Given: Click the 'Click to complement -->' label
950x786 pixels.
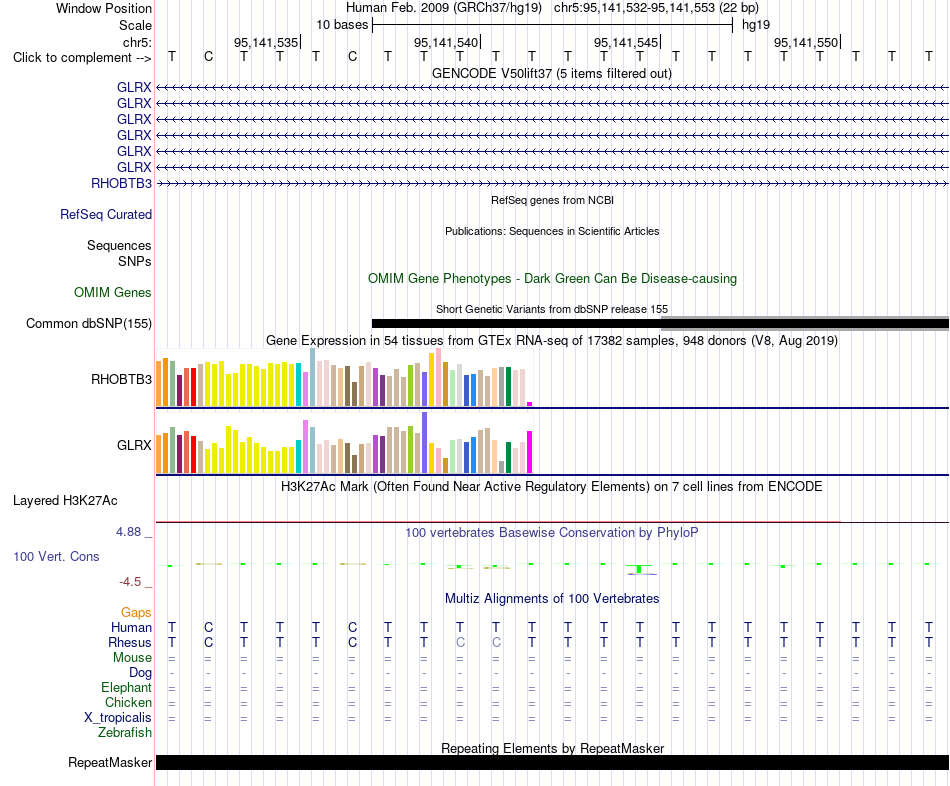Looking at the screenshot, I should 82,58.
